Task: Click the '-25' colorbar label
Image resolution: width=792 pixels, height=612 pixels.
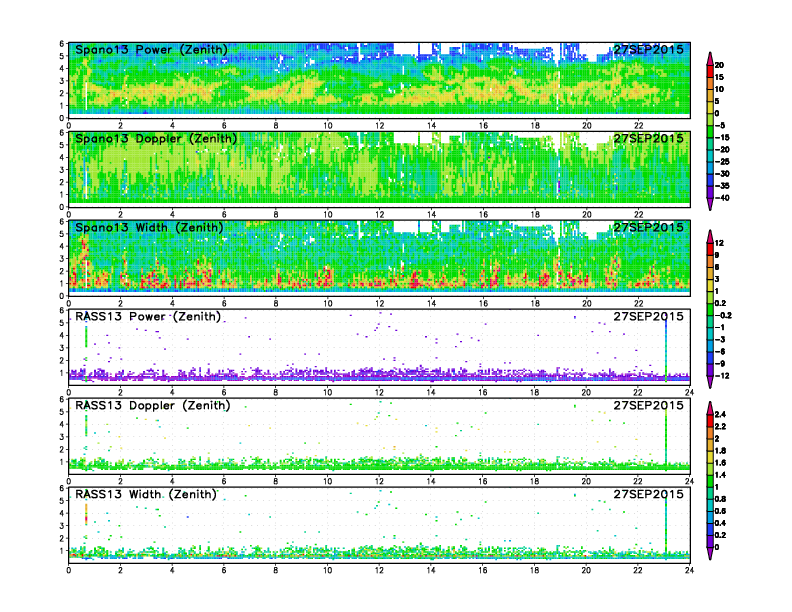Action: 722,162
